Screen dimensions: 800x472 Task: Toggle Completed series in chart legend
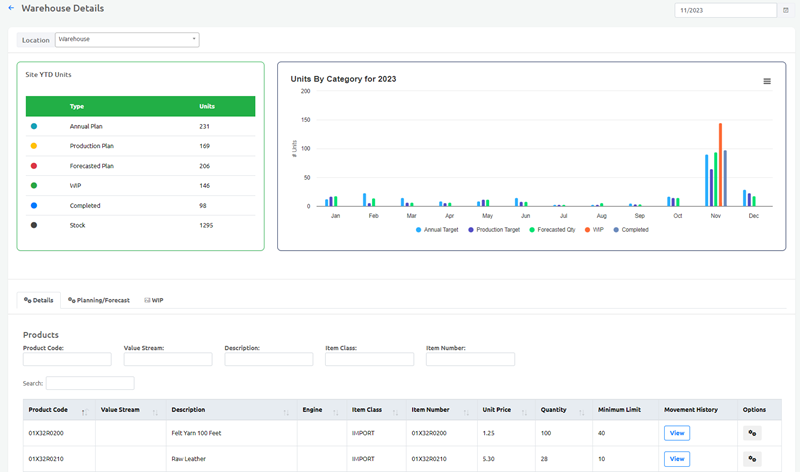[x=631, y=230]
